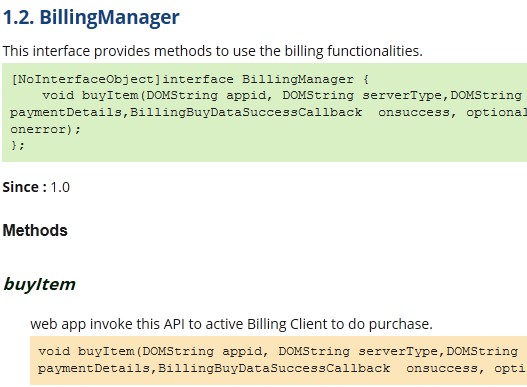Click the 'void buyItem' line in orange code block
The image size is (527, 387).
[x=278, y=351]
